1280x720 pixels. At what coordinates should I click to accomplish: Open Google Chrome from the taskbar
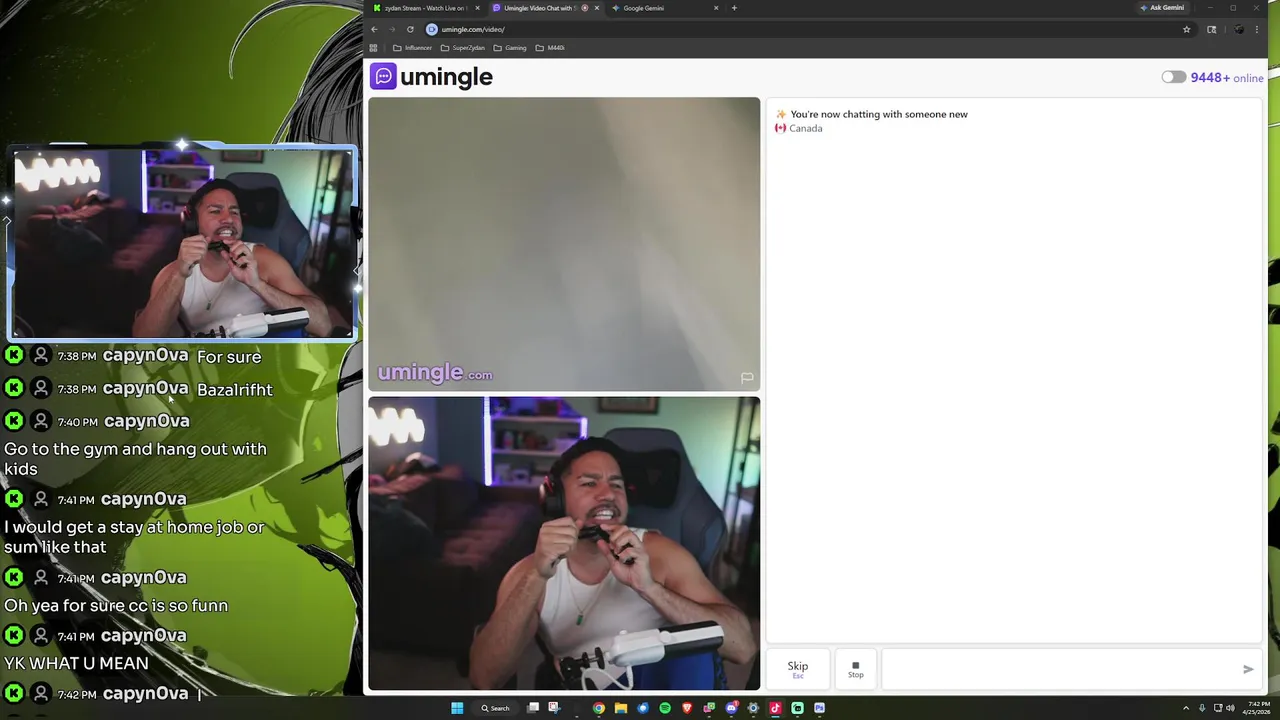[599, 708]
